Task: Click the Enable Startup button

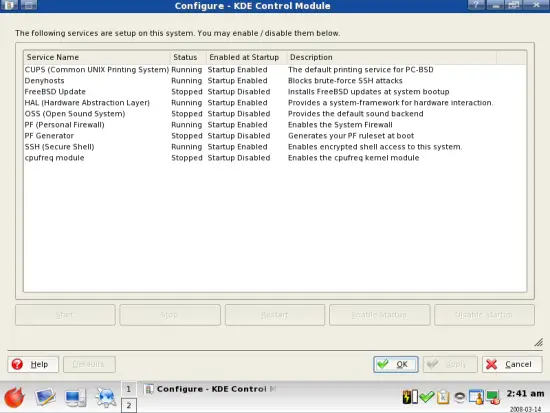Action: (x=380, y=315)
